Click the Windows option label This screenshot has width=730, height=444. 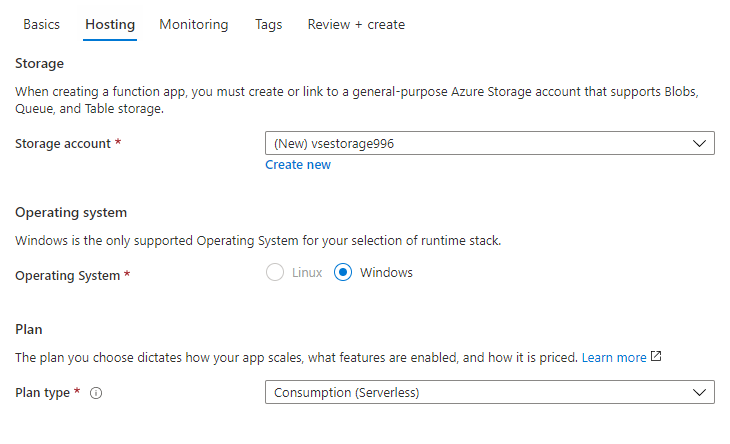coord(386,272)
